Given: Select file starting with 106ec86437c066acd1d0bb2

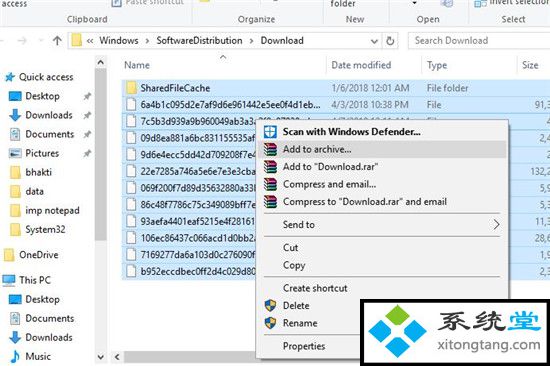Looking at the screenshot, I should coord(189,238).
